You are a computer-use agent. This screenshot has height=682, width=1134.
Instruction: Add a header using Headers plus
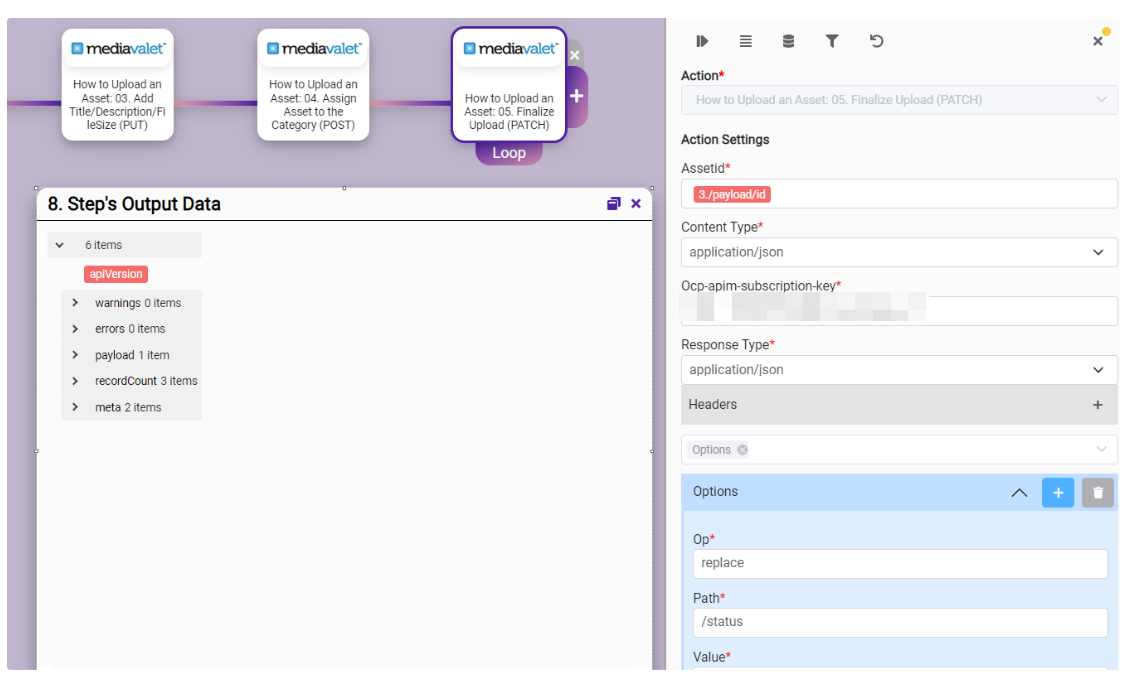click(x=1097, y=405)
